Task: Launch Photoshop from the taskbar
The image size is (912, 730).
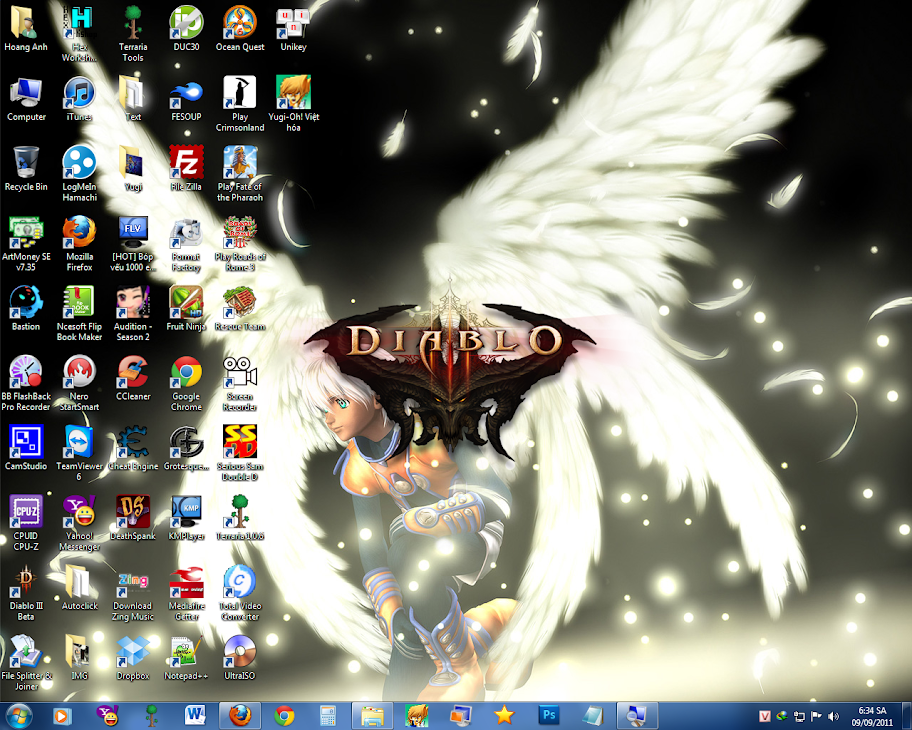Action: [548, 715]
